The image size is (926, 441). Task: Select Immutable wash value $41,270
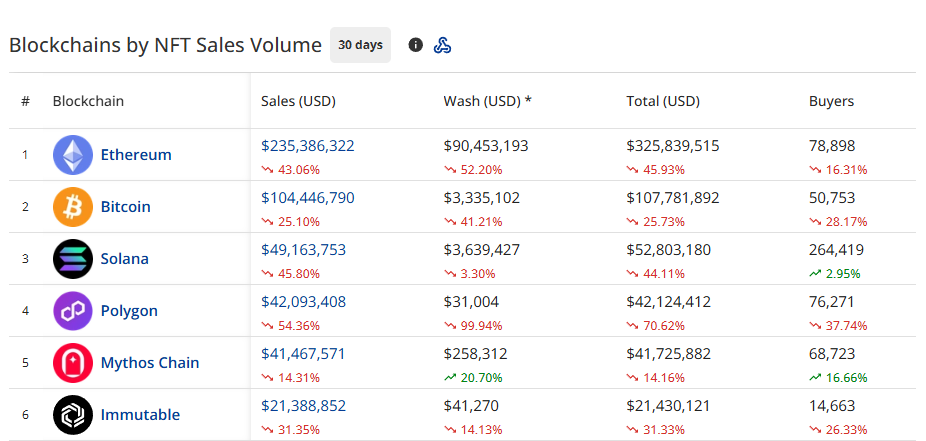click(x=471, y=406)
